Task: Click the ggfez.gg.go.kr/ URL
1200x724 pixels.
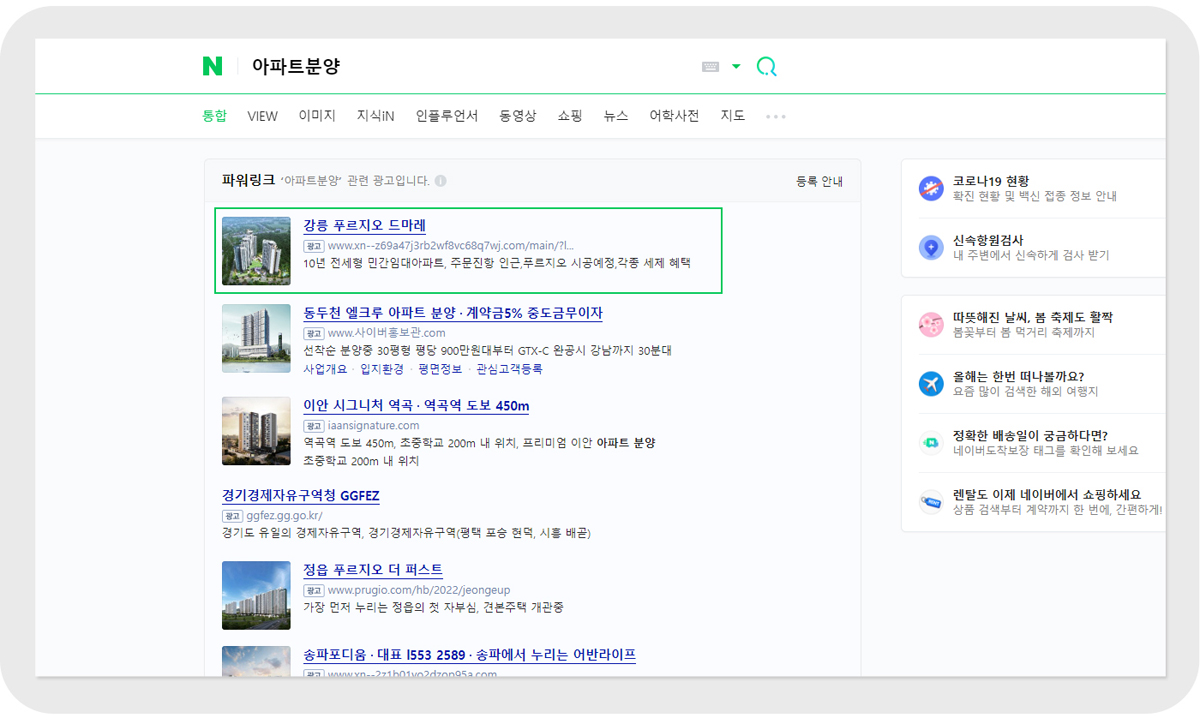Action: (x=284, y=515)
